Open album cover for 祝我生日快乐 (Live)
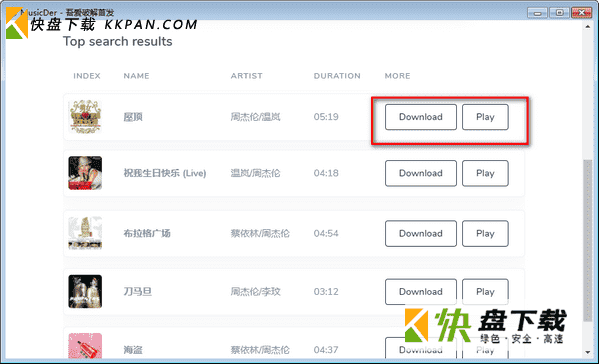The width and height of the screenshot is (599, 364). 85,173
